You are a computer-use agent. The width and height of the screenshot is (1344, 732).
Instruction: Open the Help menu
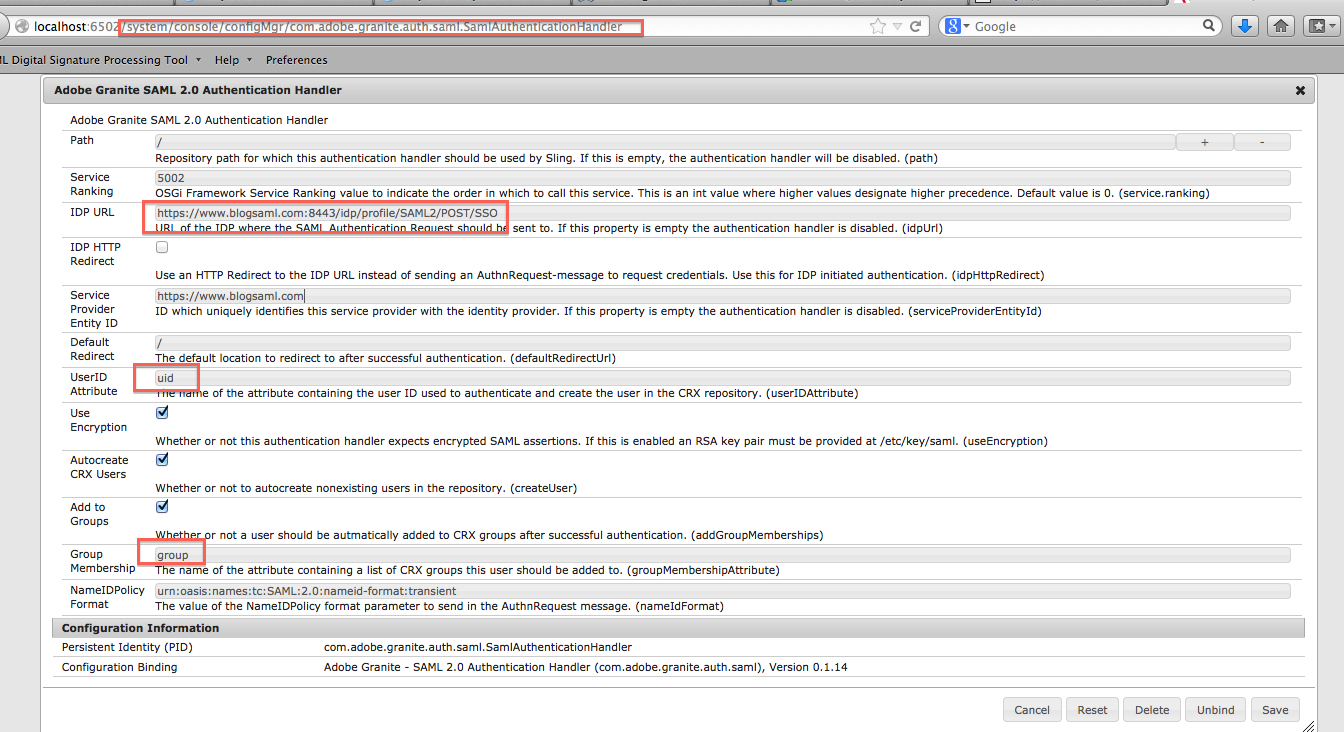pyautogui.click(x=233, y=60)
